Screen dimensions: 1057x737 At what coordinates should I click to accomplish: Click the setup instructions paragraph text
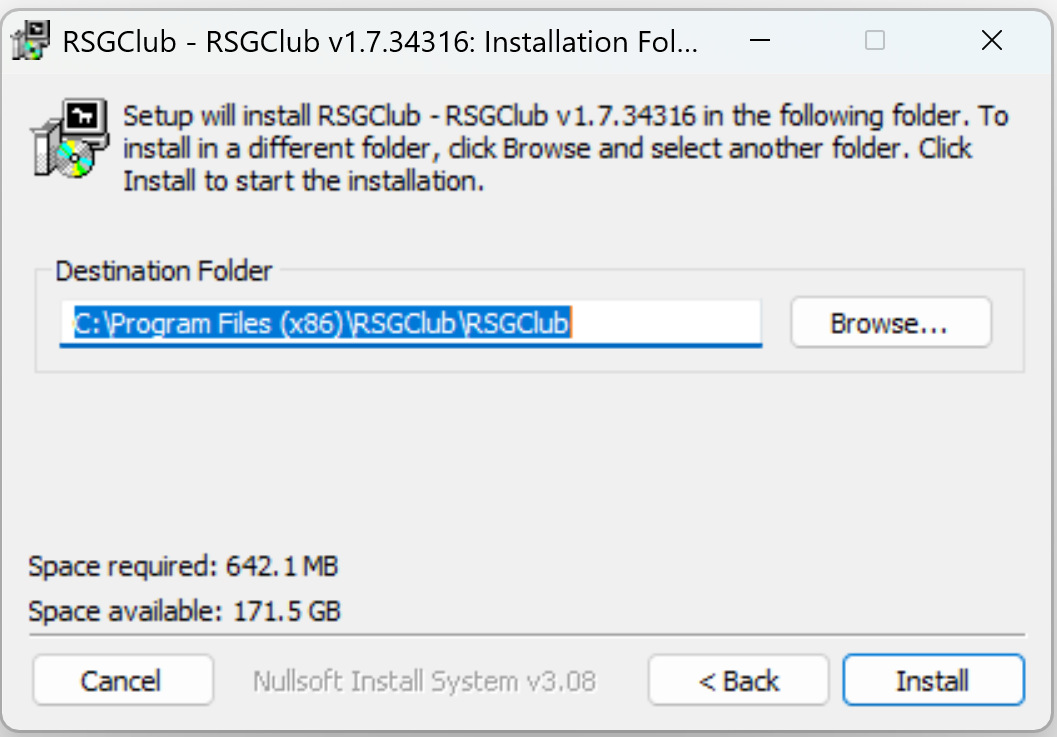point(565,148)
